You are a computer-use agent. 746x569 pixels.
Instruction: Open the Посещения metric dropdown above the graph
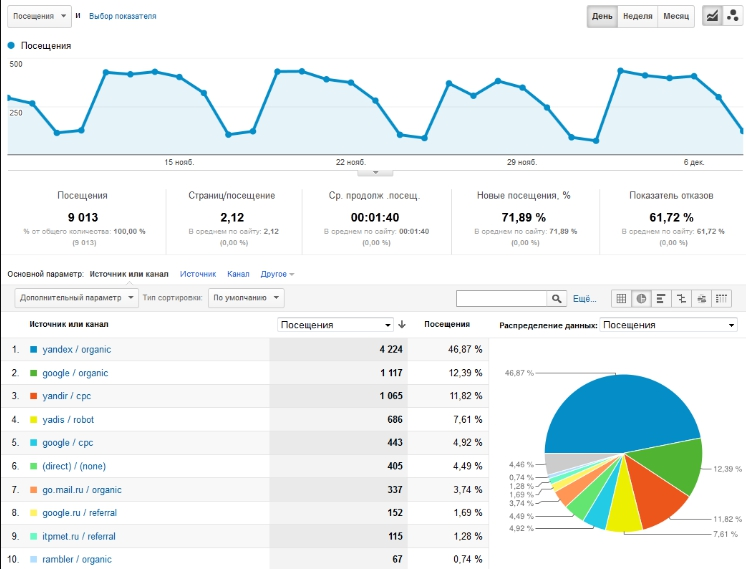click(x=39, y=16)
